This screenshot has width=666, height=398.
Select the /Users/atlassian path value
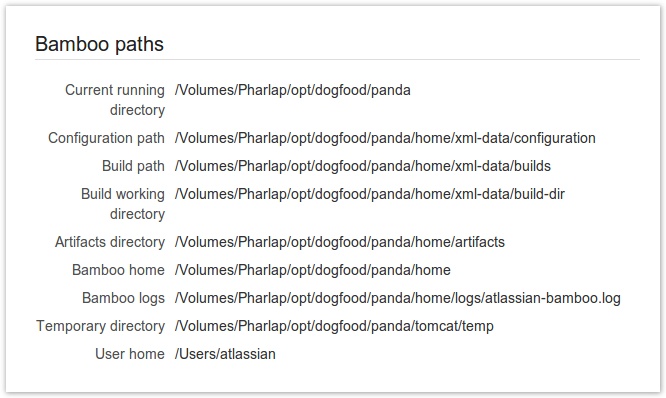(225, 354)
